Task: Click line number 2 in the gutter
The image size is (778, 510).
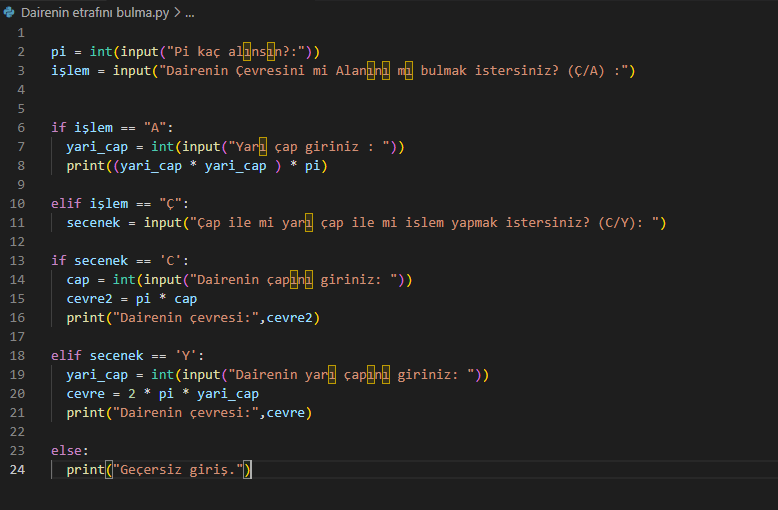Action: [x=21, y=52]
